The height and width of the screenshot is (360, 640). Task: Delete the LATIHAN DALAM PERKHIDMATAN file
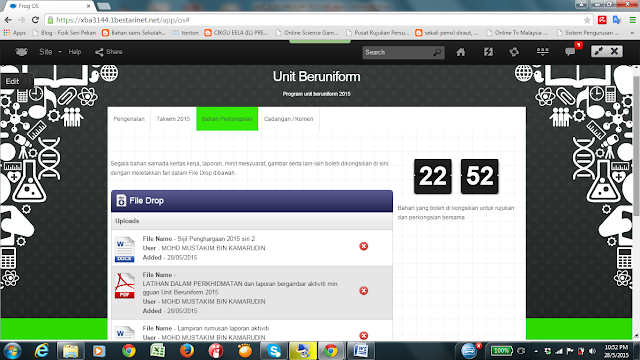364,291
